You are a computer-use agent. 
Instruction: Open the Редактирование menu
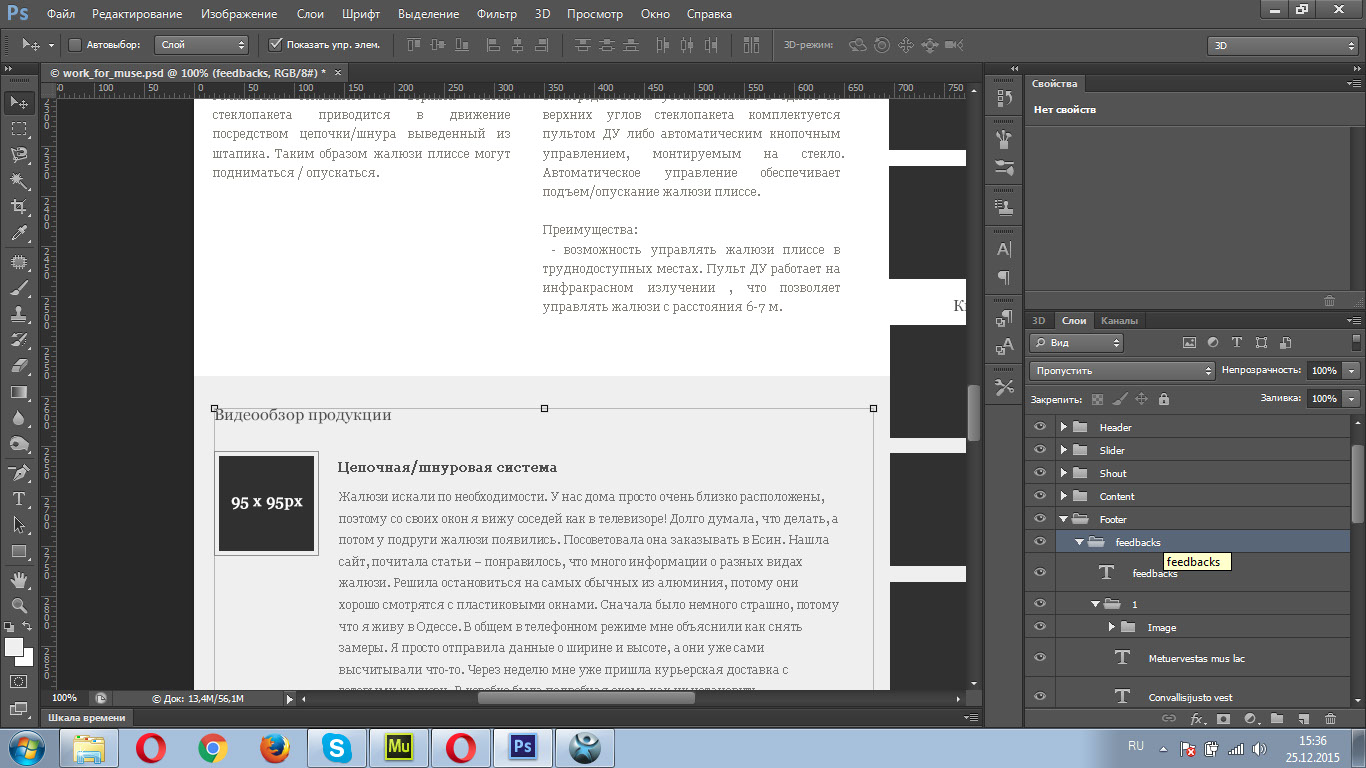137,14
